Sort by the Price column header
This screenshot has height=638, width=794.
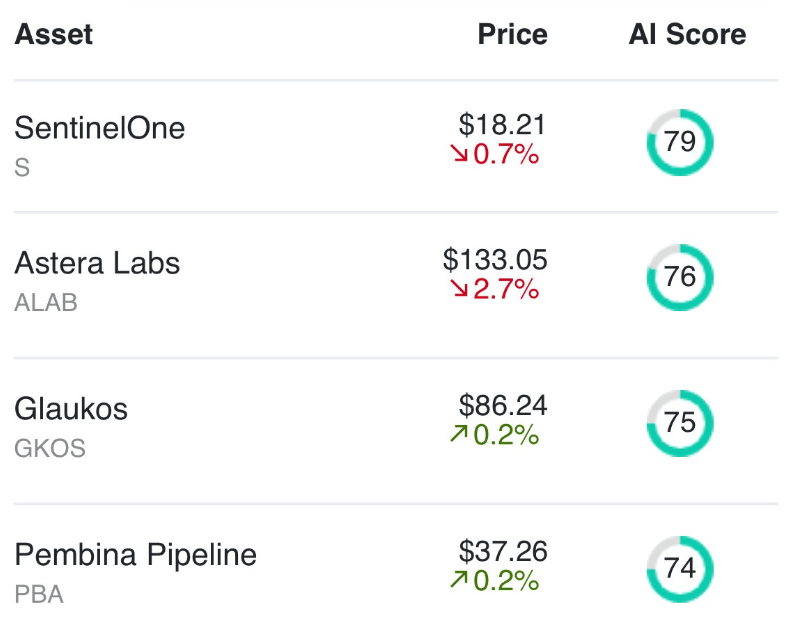[512, 35]
